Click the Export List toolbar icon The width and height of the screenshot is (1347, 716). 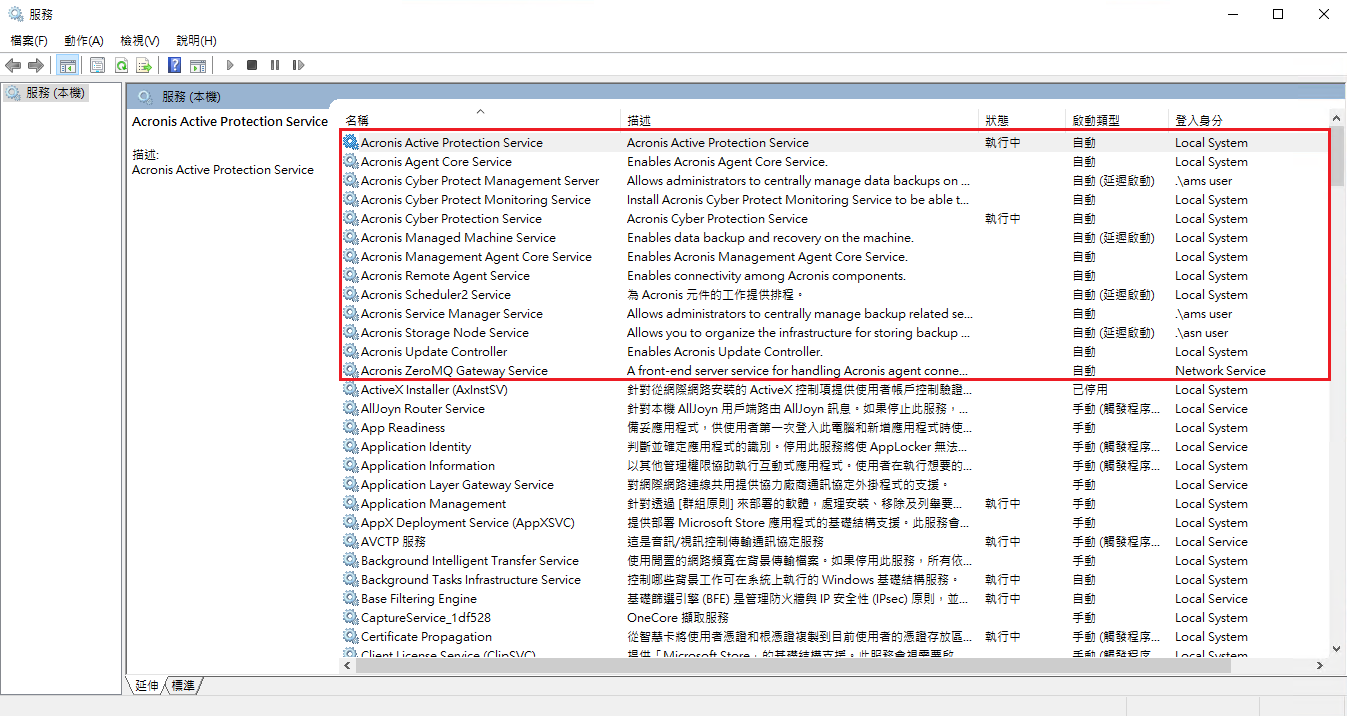144,65
